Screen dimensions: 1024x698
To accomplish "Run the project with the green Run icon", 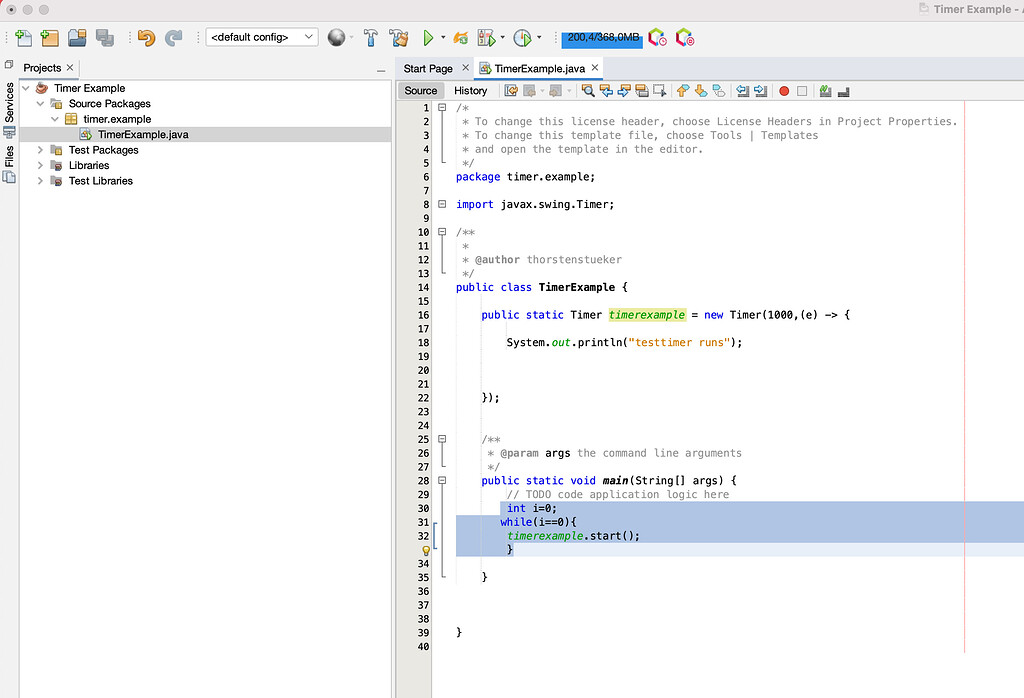I will tap(428, 37).
